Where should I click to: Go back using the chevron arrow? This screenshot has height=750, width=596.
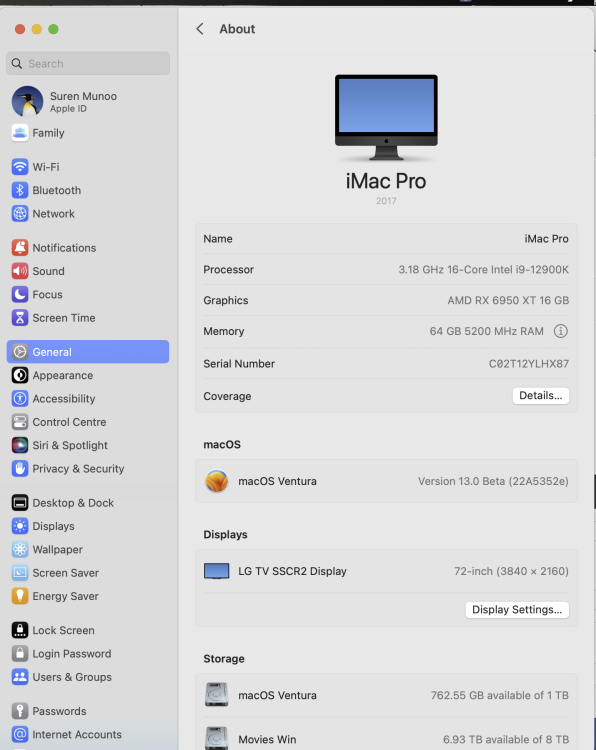200,29
